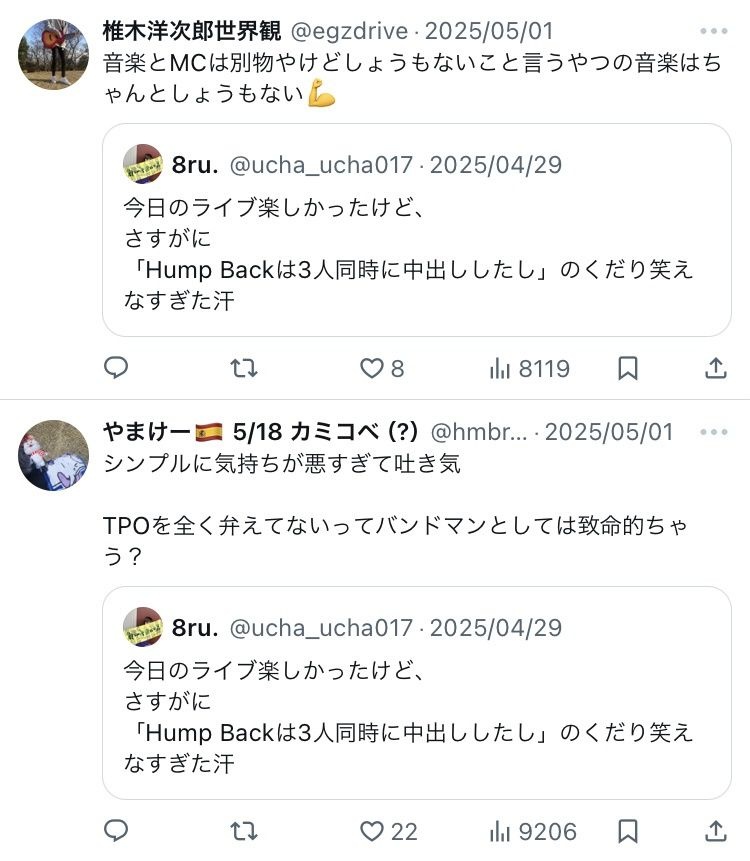Open やまけー profile avatar

tap(54, 455)
